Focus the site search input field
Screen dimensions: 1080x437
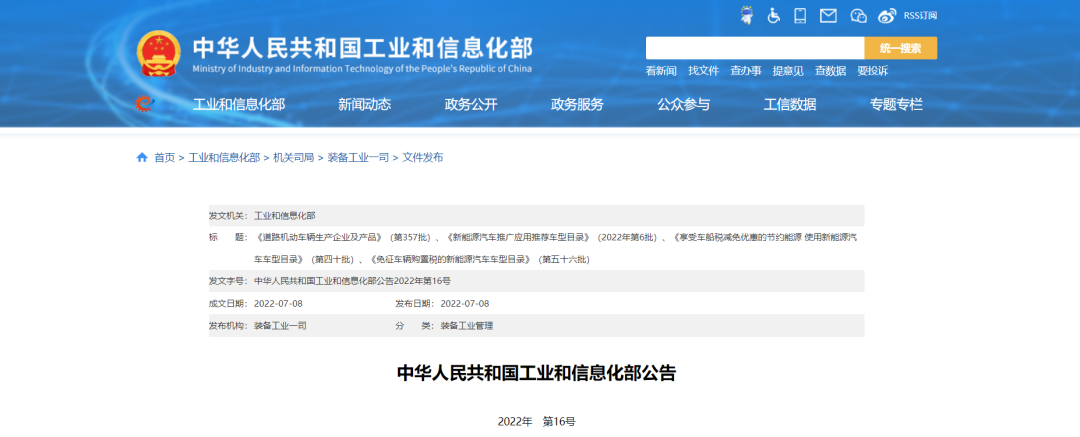[755, 48]
